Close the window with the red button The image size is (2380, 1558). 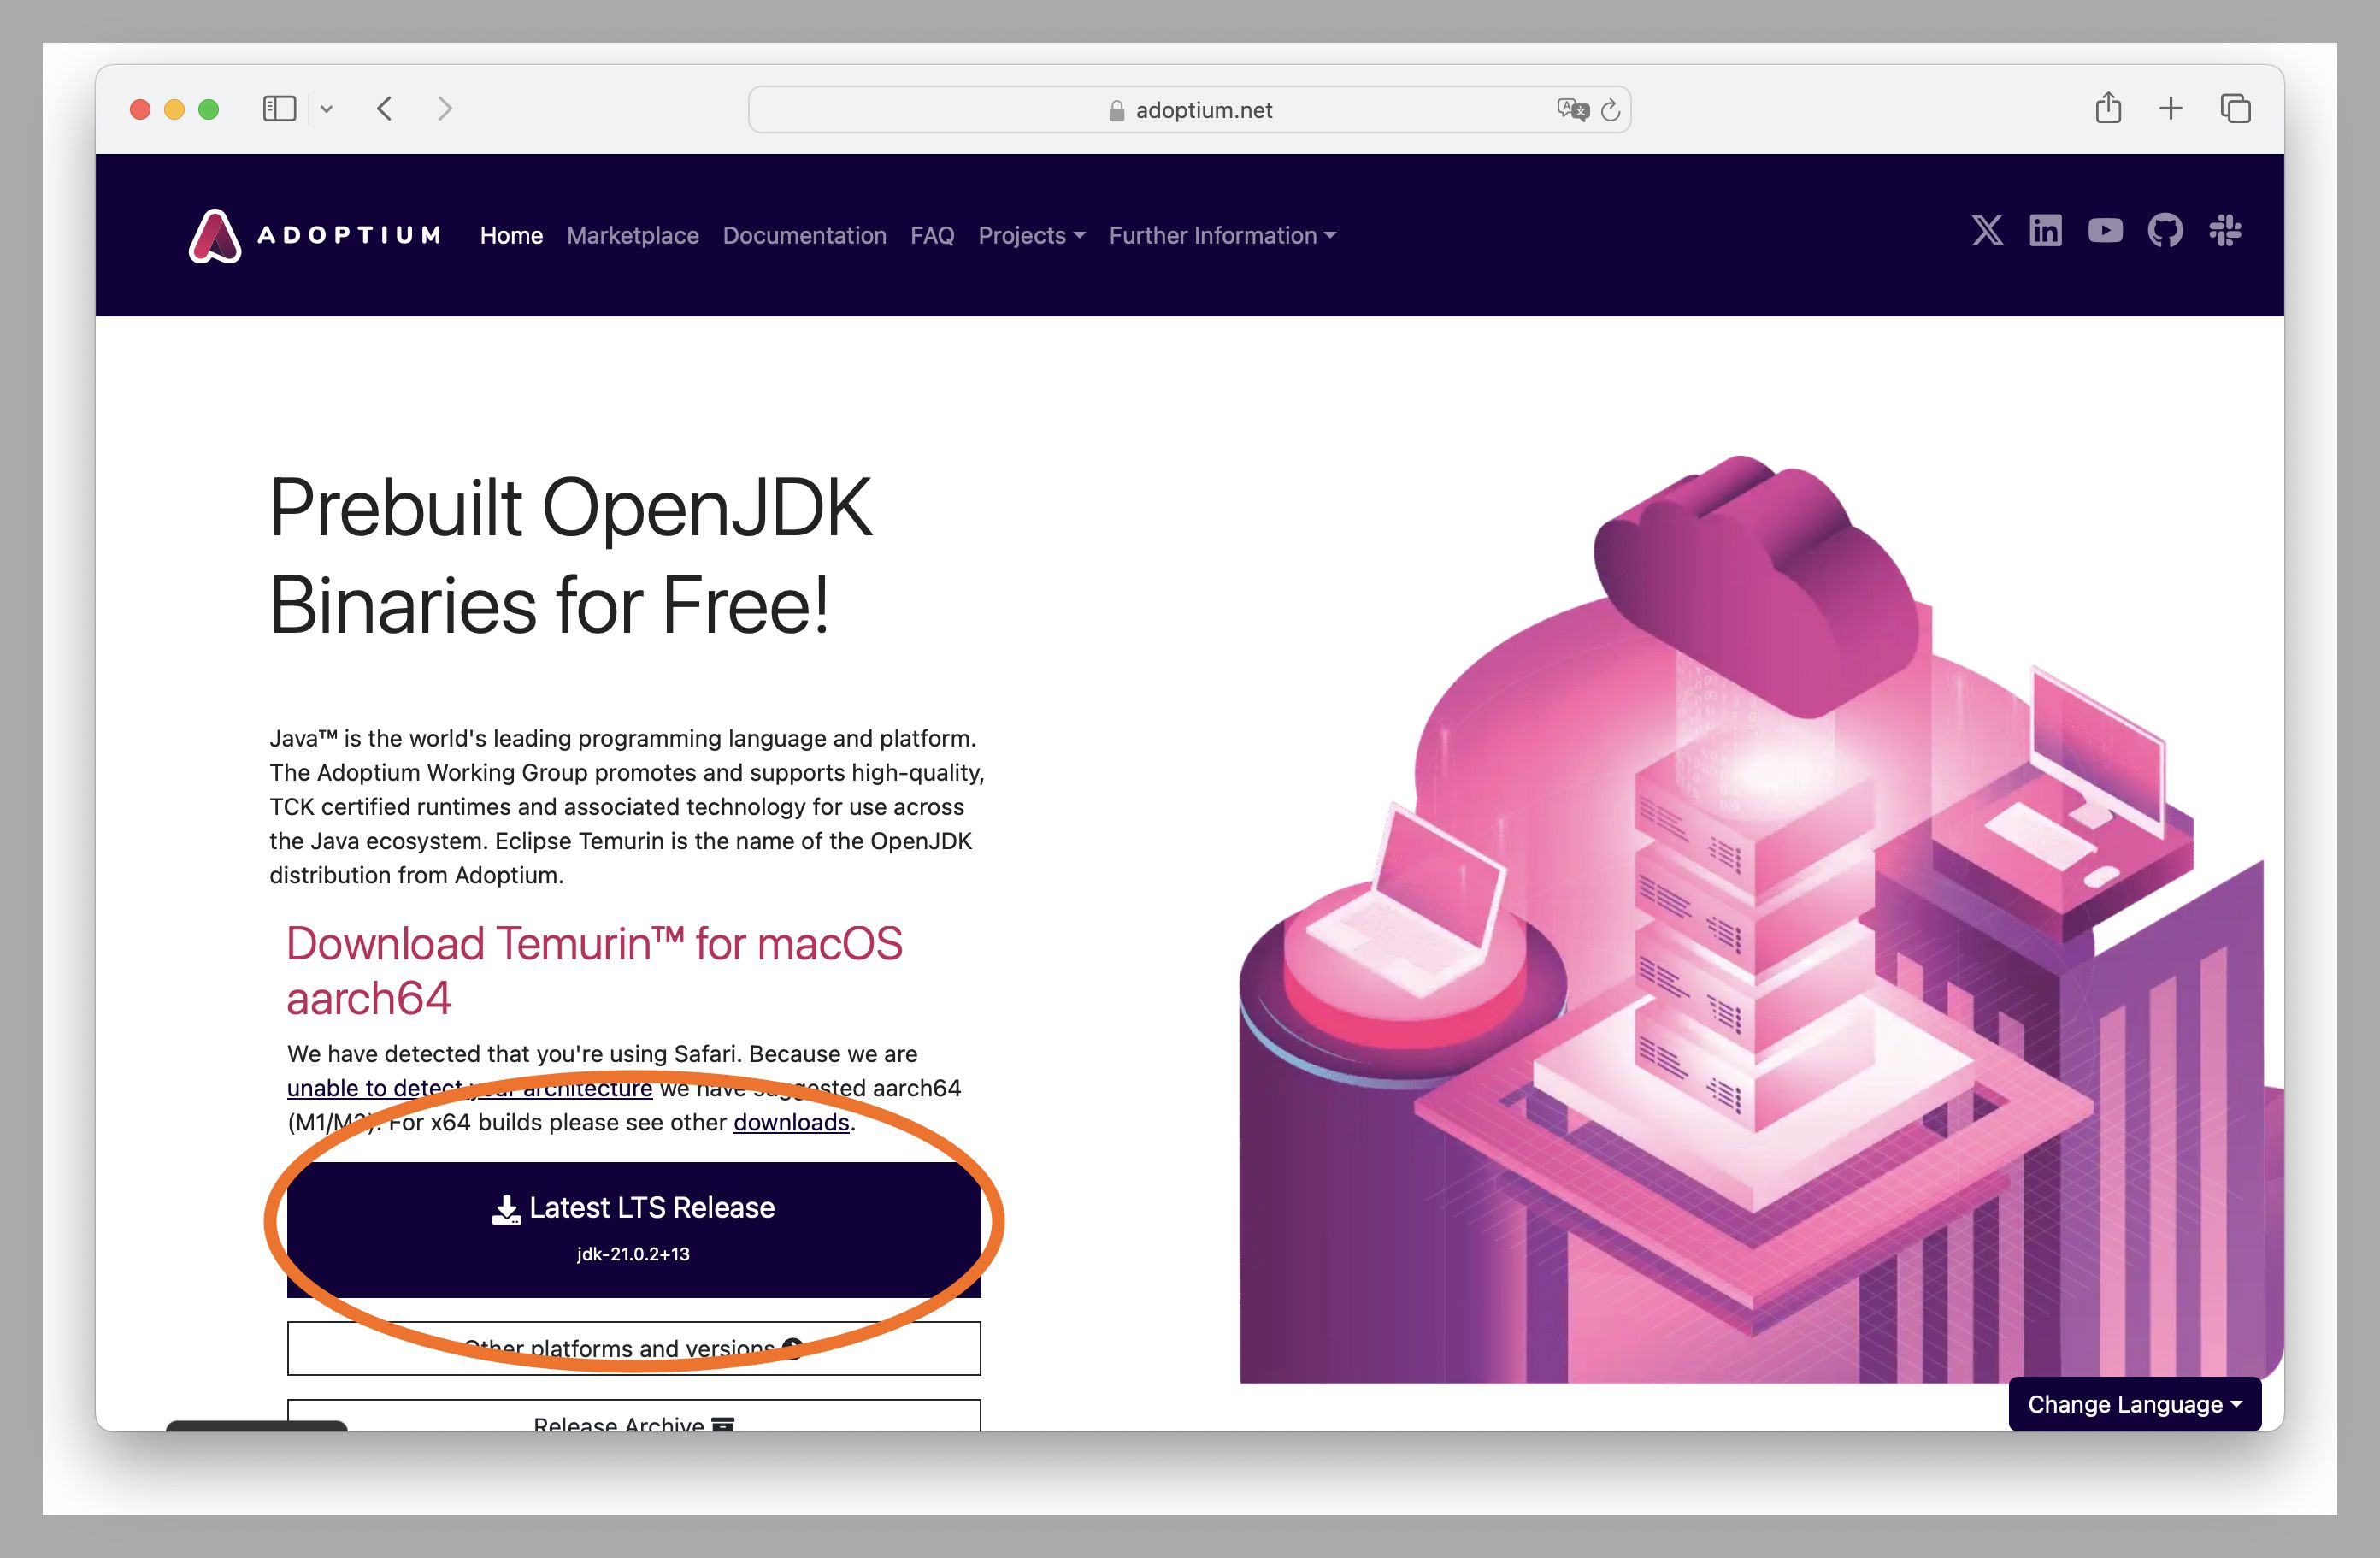coord(140,109)
